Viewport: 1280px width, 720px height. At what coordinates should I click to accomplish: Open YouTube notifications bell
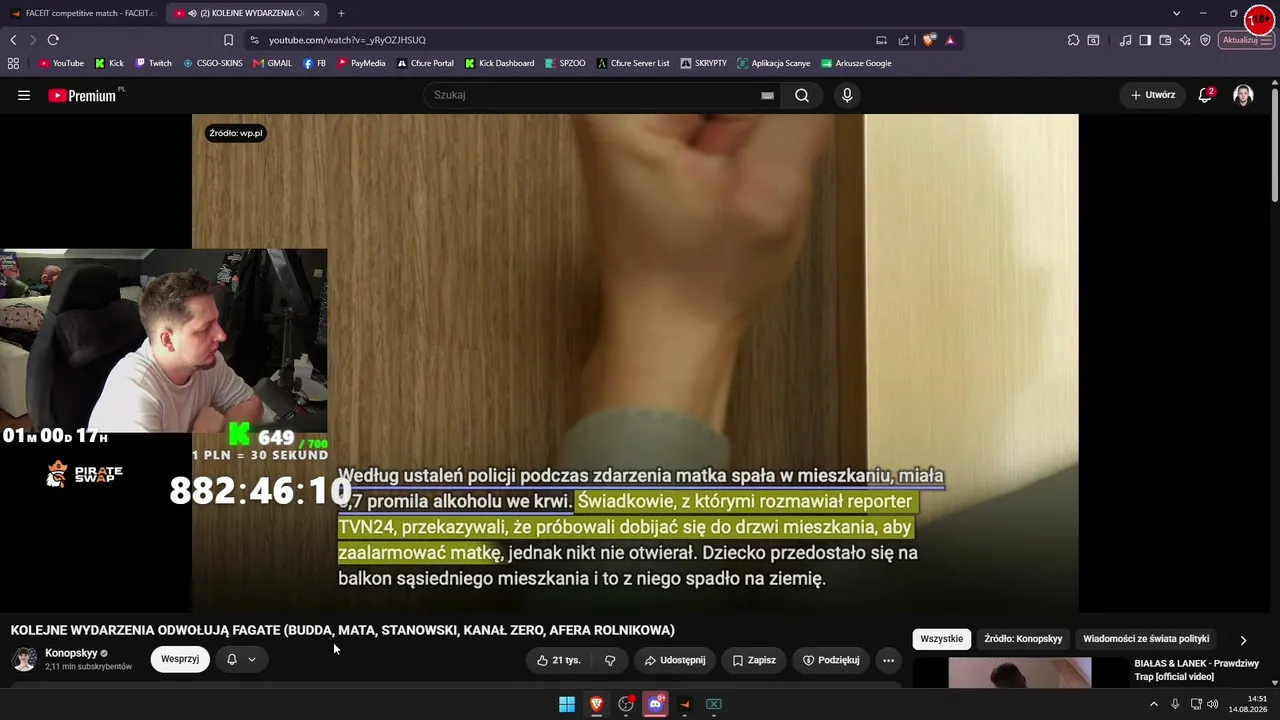point(1205,95)
